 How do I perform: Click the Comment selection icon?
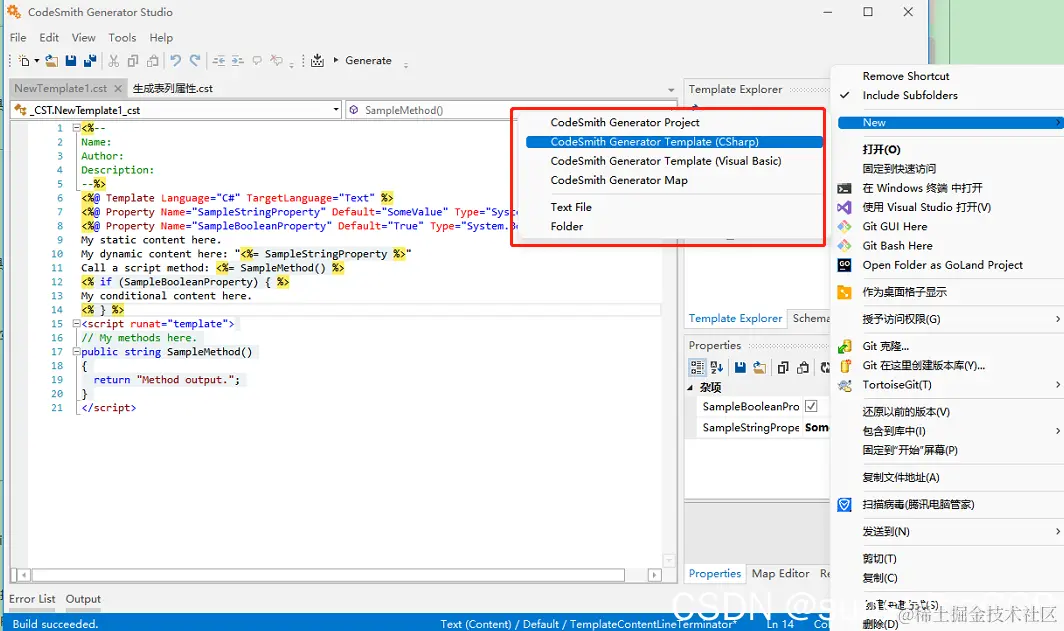click(x=257, y=61)
